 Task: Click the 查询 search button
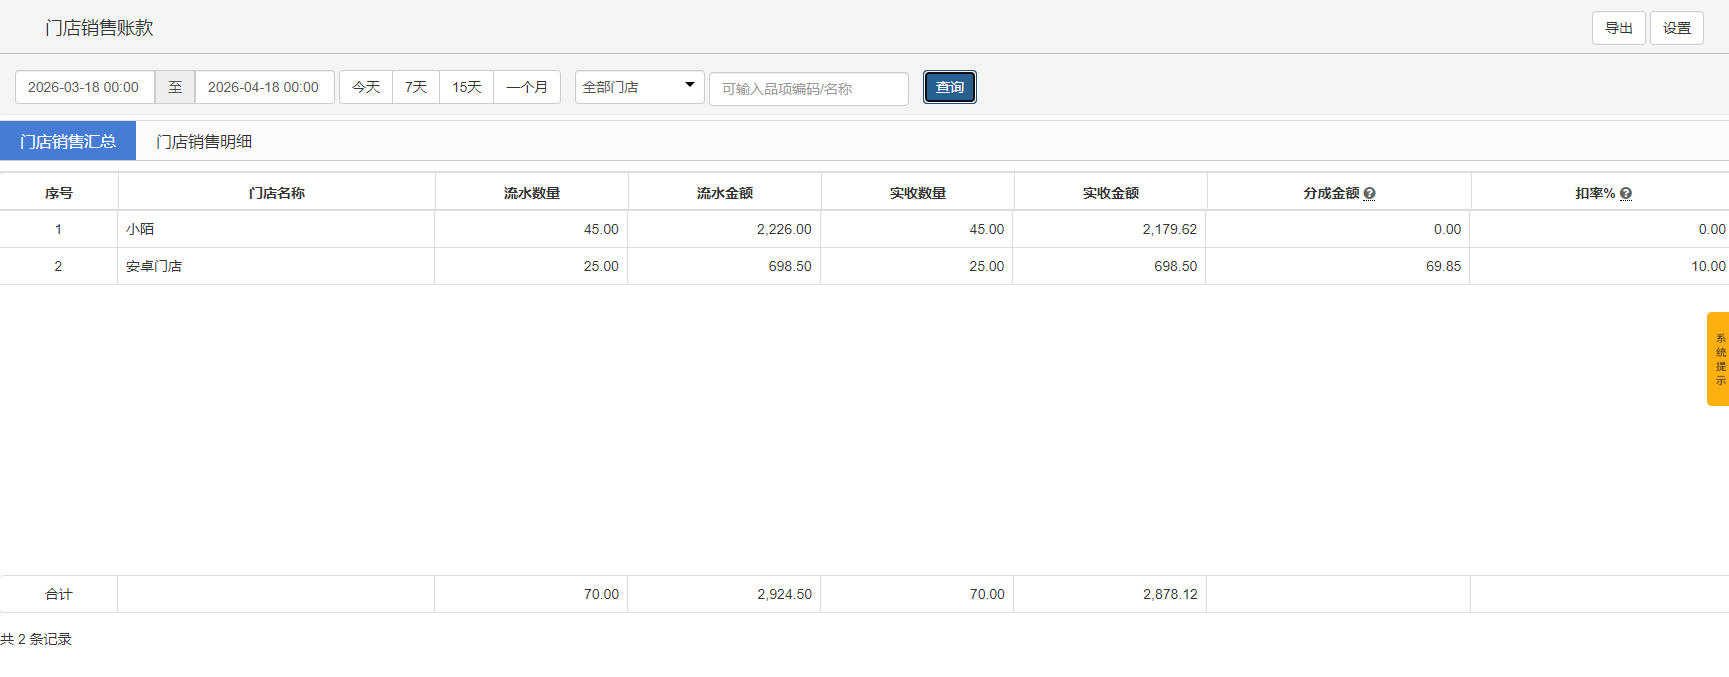pyautogui.click(x=950, y=88)
